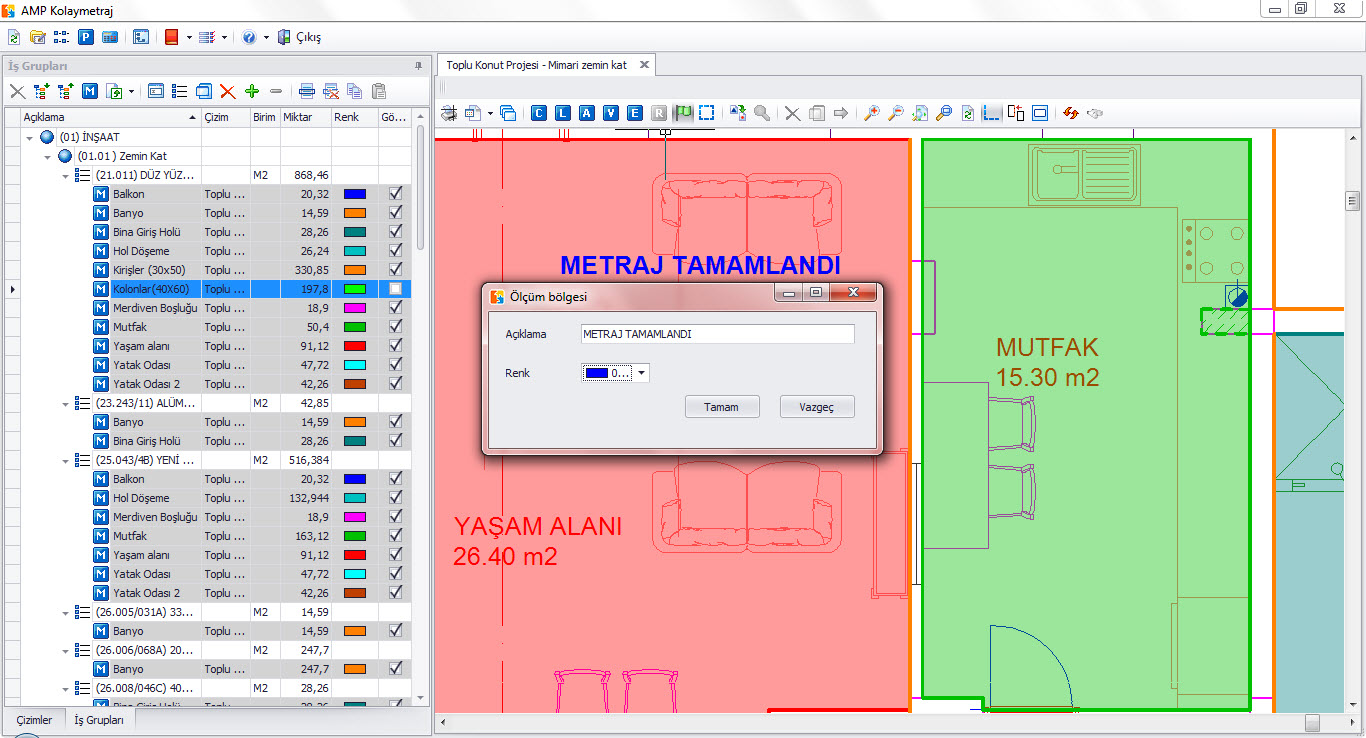Viewport: 1366px width, 738px height.
Task: Collapse the (01.01) Zemin Kat node
Action: point(48,156)
